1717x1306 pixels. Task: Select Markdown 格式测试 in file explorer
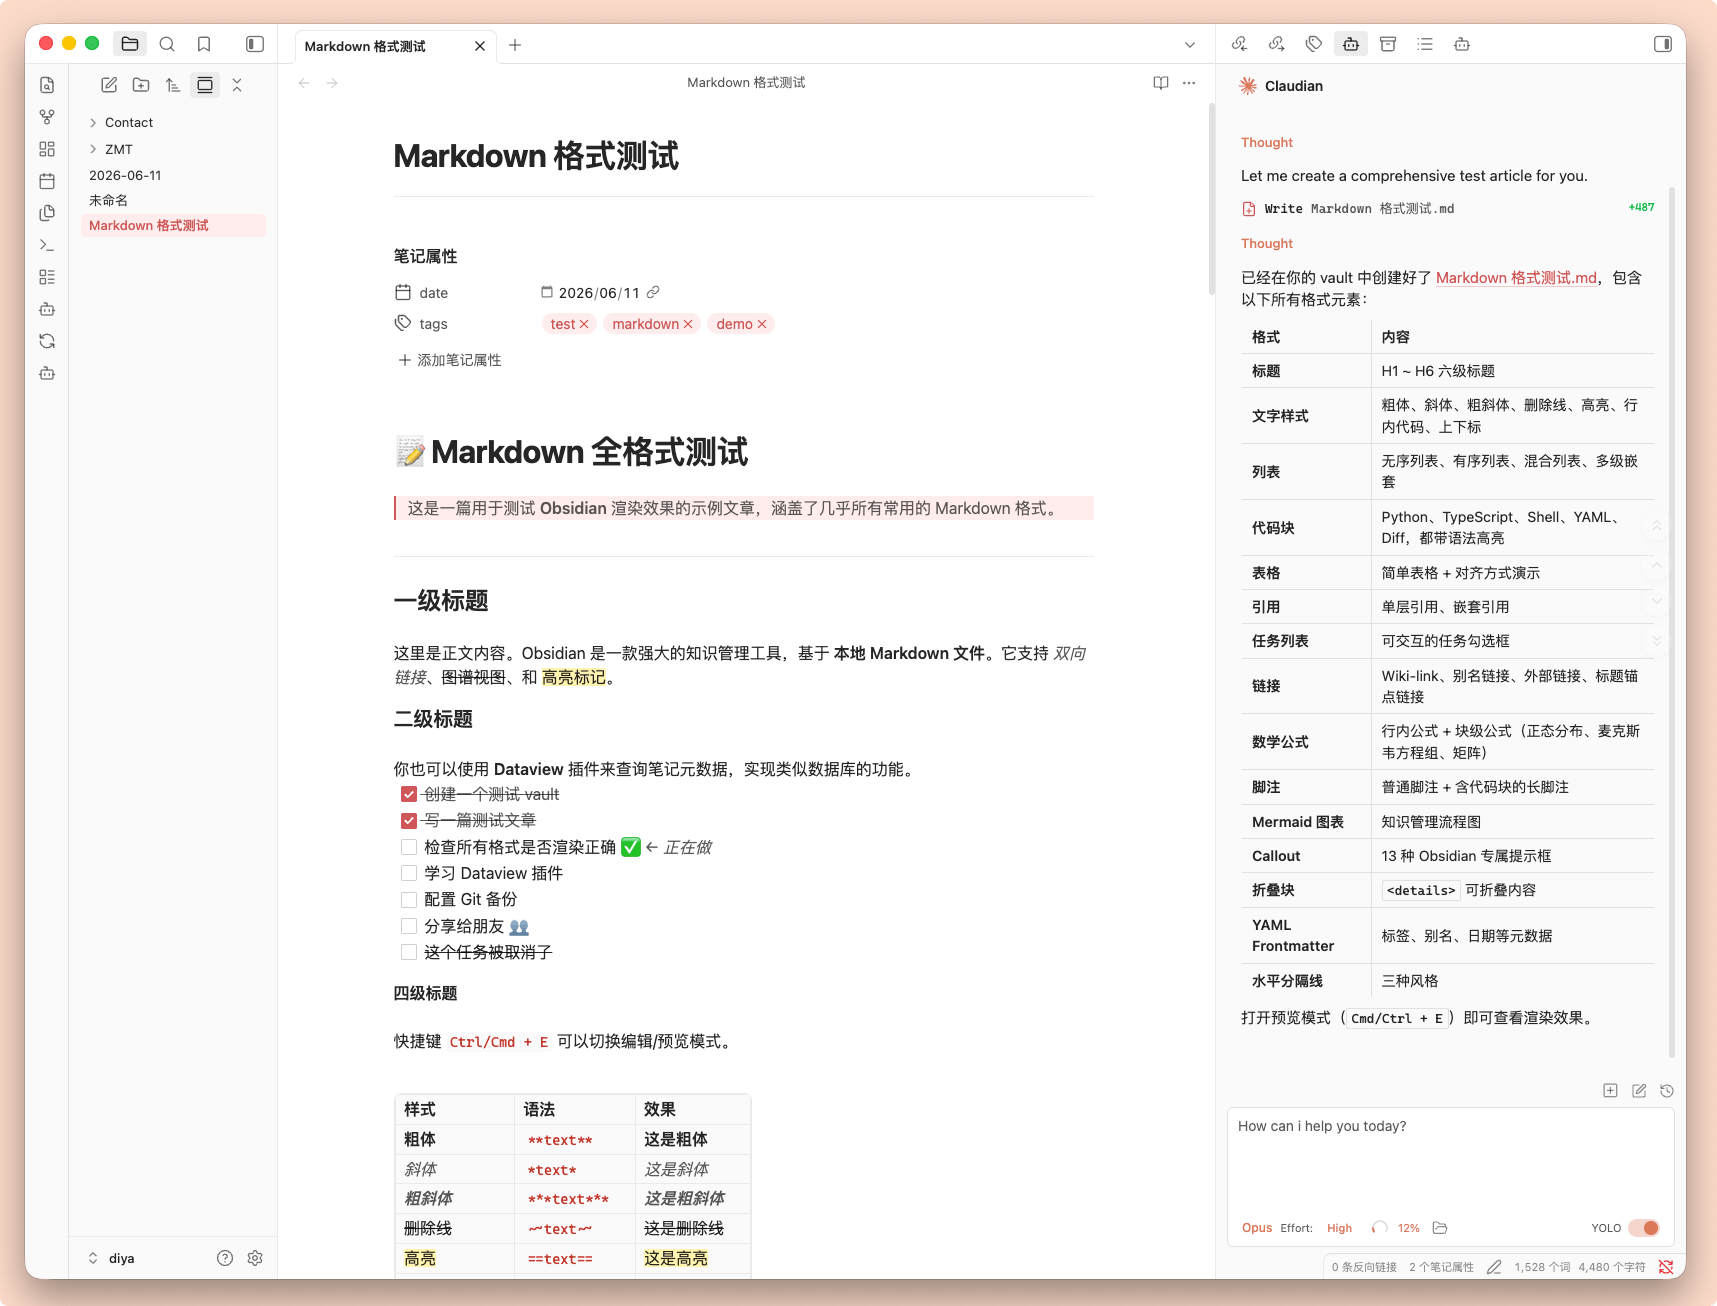173,226
